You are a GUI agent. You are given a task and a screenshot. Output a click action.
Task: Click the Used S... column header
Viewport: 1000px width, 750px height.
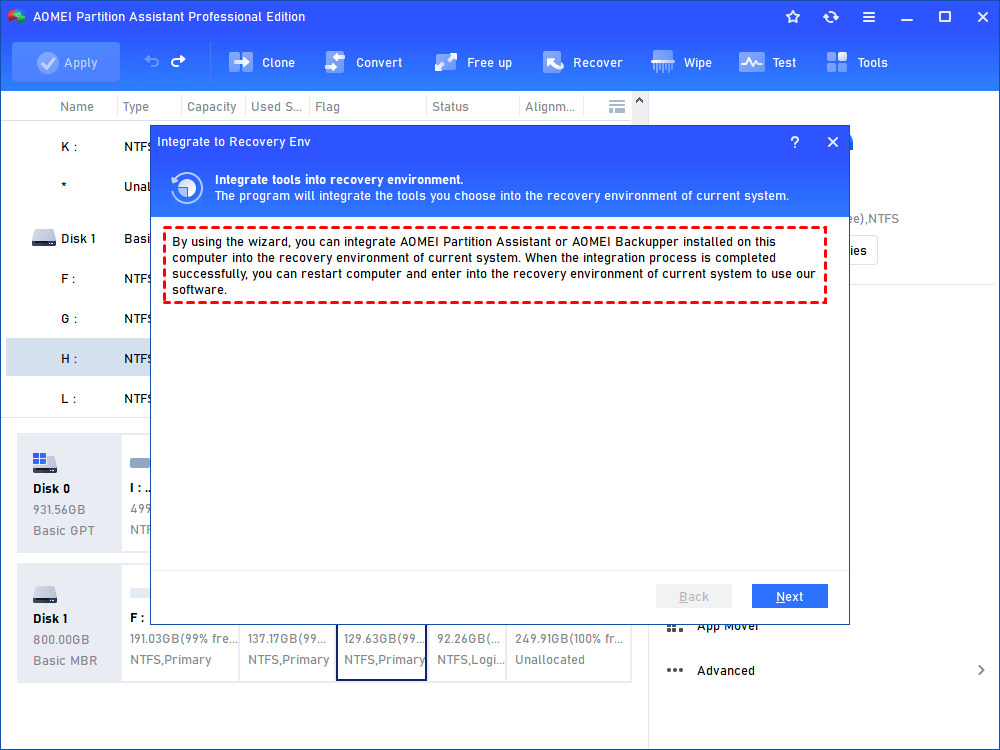pos(276,107)
